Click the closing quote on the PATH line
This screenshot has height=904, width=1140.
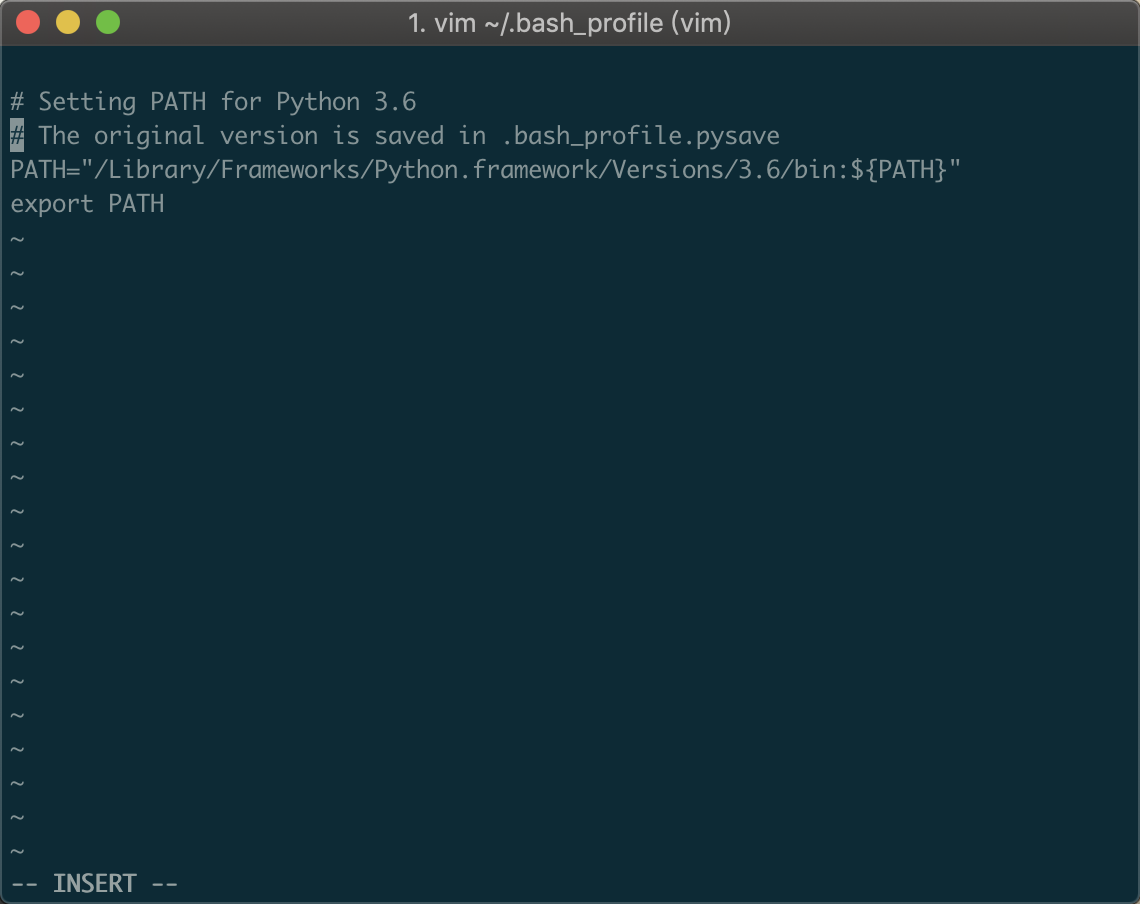[x=955, y=169]
